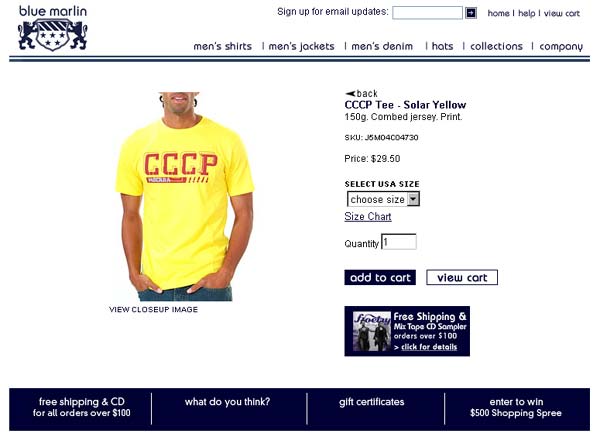Submit email signup with the arrow button

471,13
